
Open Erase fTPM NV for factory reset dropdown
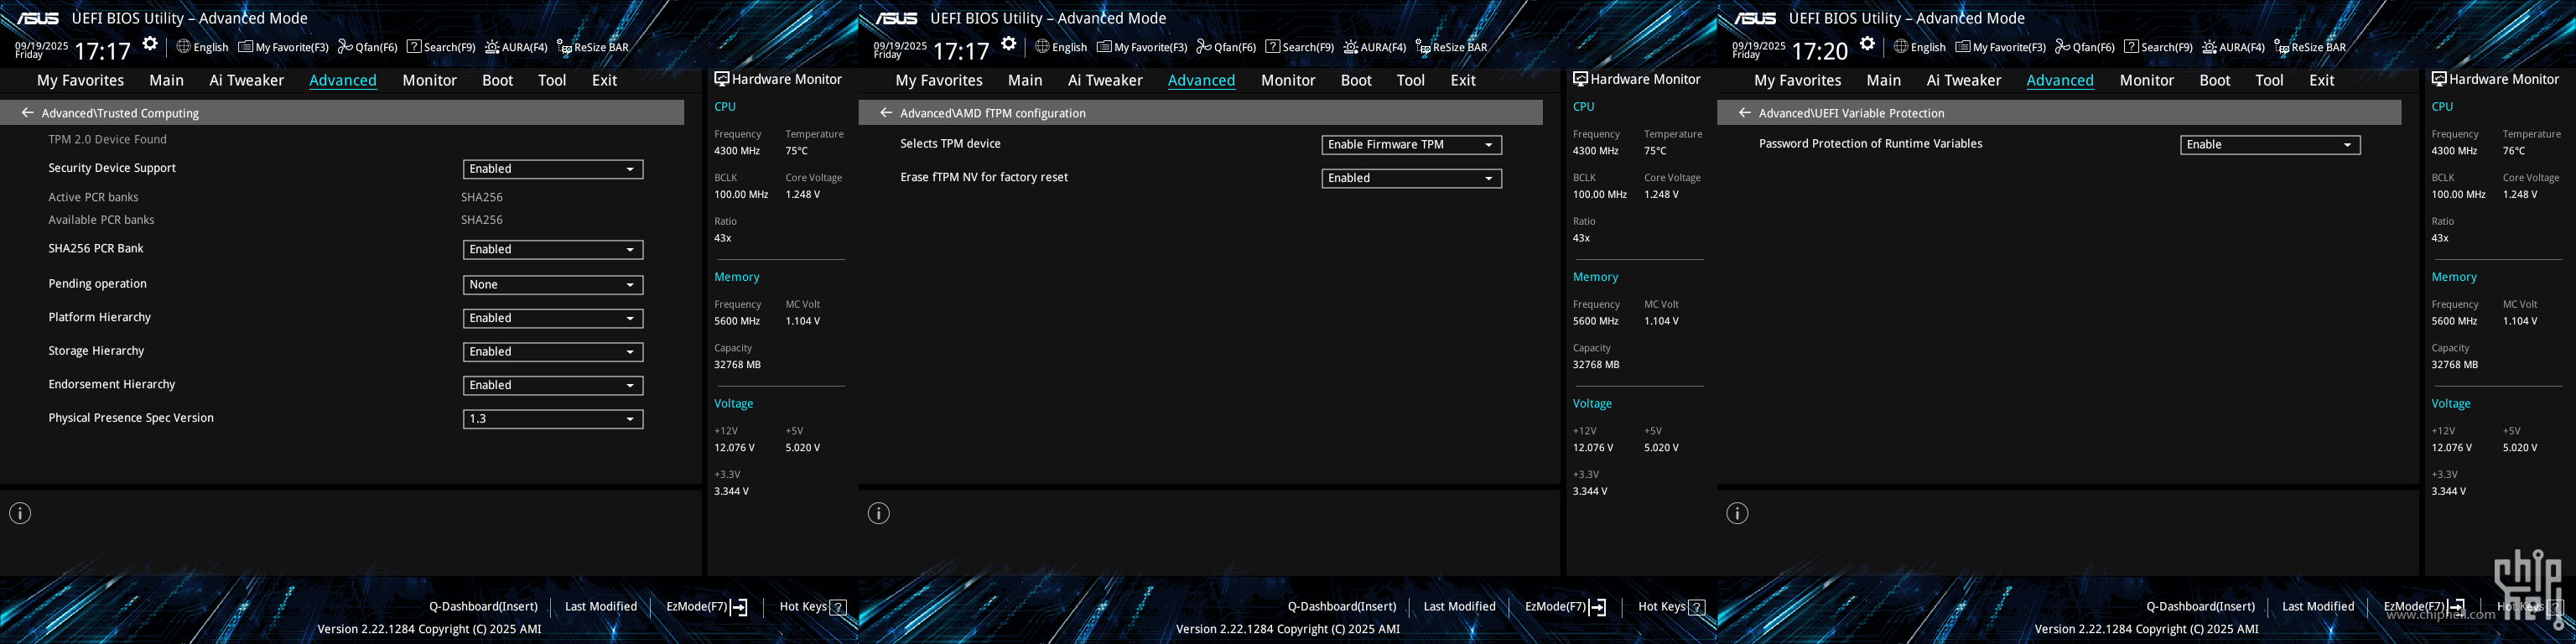coord(1411,178)
